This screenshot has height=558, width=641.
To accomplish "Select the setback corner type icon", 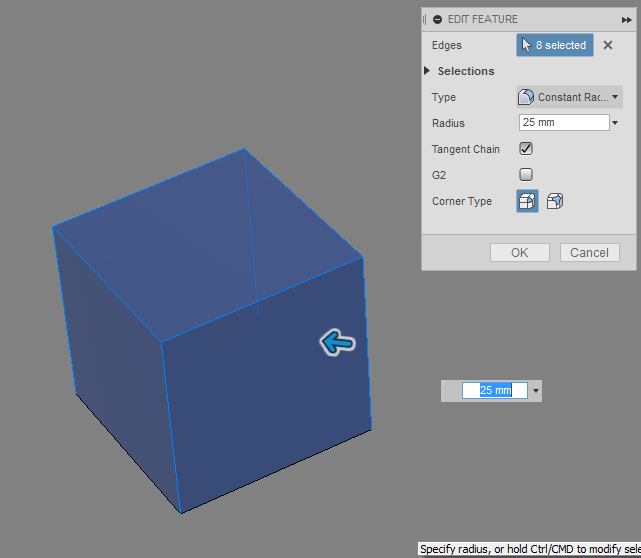I will (x=555, y=201).
